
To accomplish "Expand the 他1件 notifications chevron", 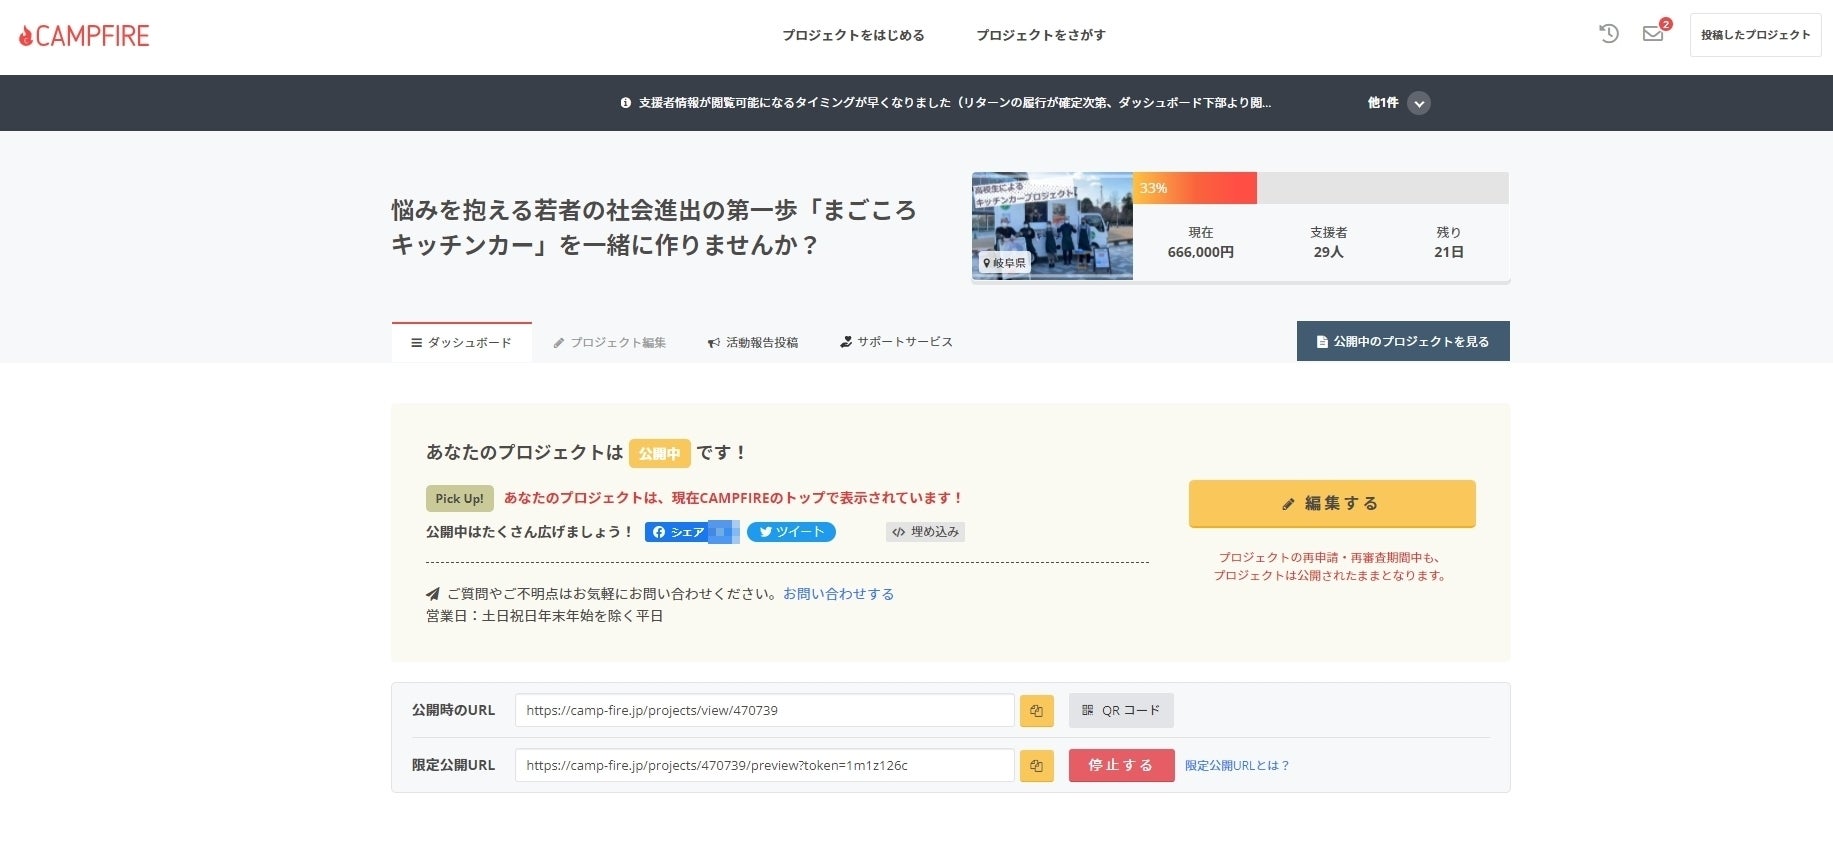I will click(1418, 103).
